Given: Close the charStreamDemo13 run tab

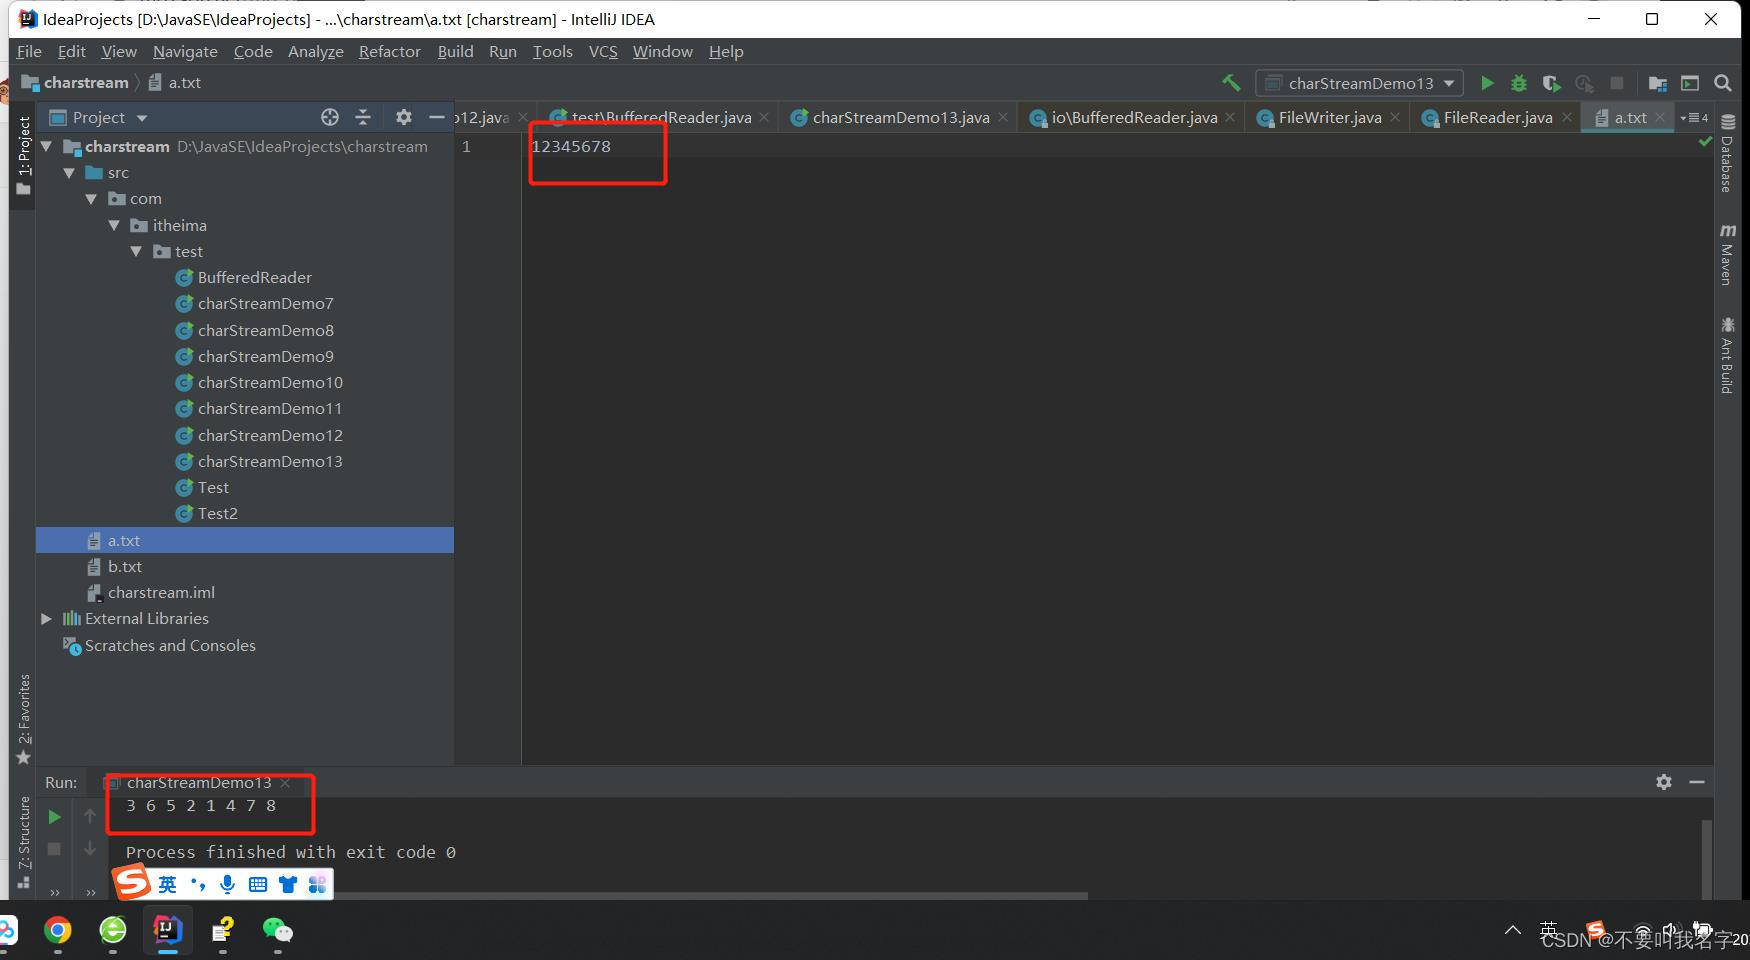Looking at the screenshot, I should pyautogui.click(x=286, y=783).
